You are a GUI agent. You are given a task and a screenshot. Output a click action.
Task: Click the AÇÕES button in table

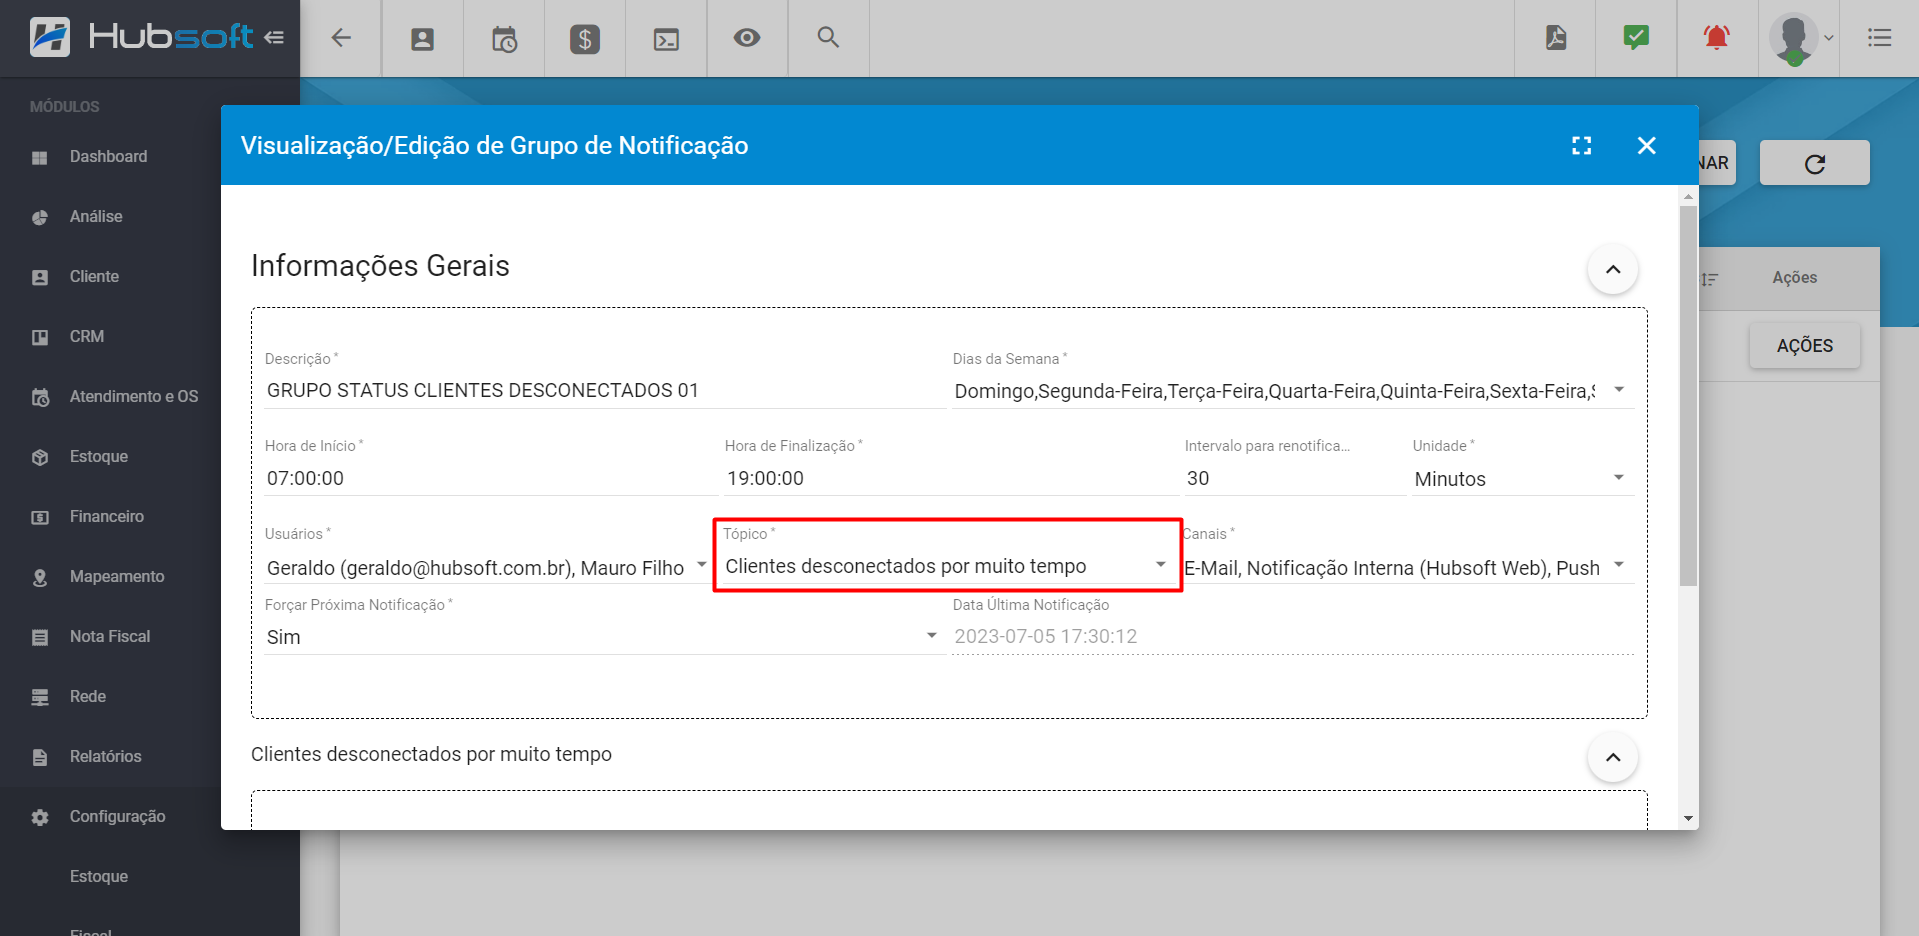pos(1804,346)
